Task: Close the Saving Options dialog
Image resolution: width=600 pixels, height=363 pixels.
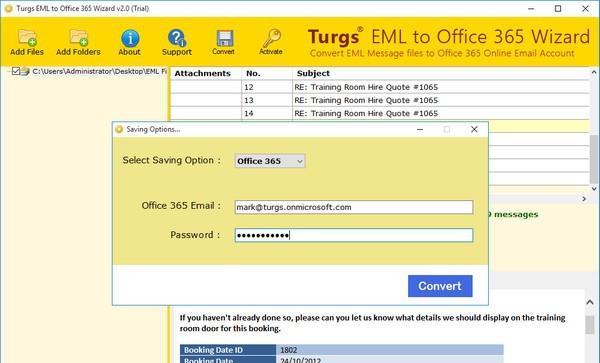Action: tap(474, 129)
